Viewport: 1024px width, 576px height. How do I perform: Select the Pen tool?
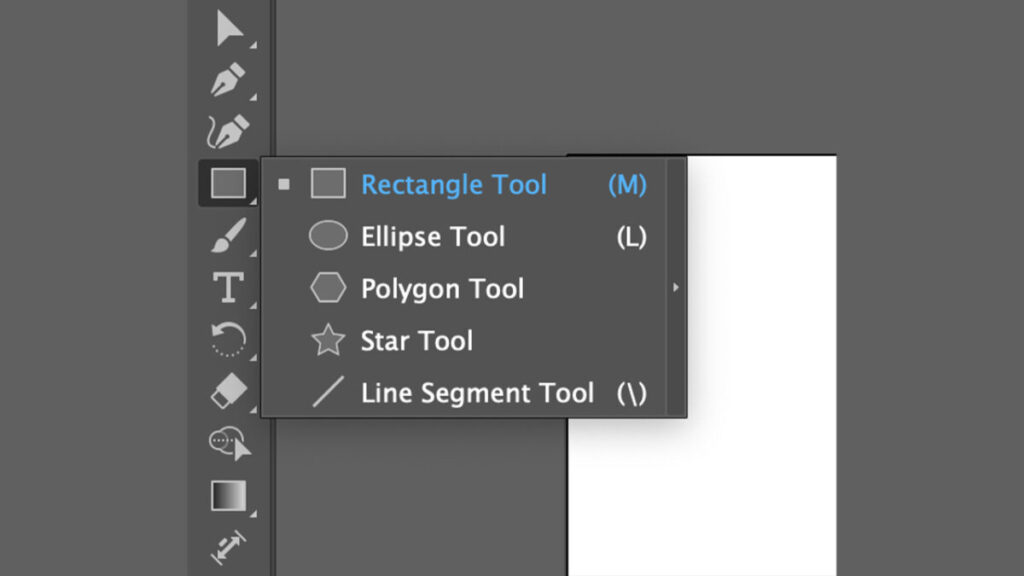click(229, 80)
